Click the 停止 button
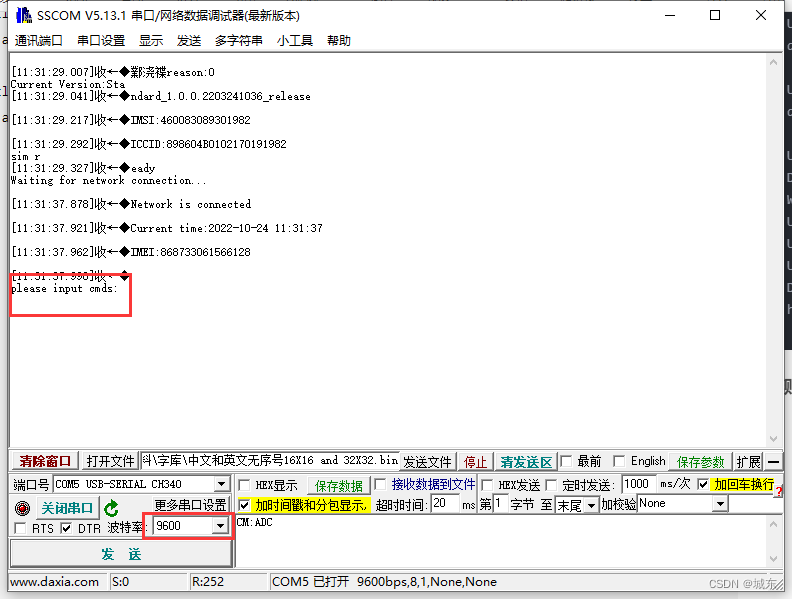Image resolution: width=792 pixels, height=599 pixels. point(475,462)
